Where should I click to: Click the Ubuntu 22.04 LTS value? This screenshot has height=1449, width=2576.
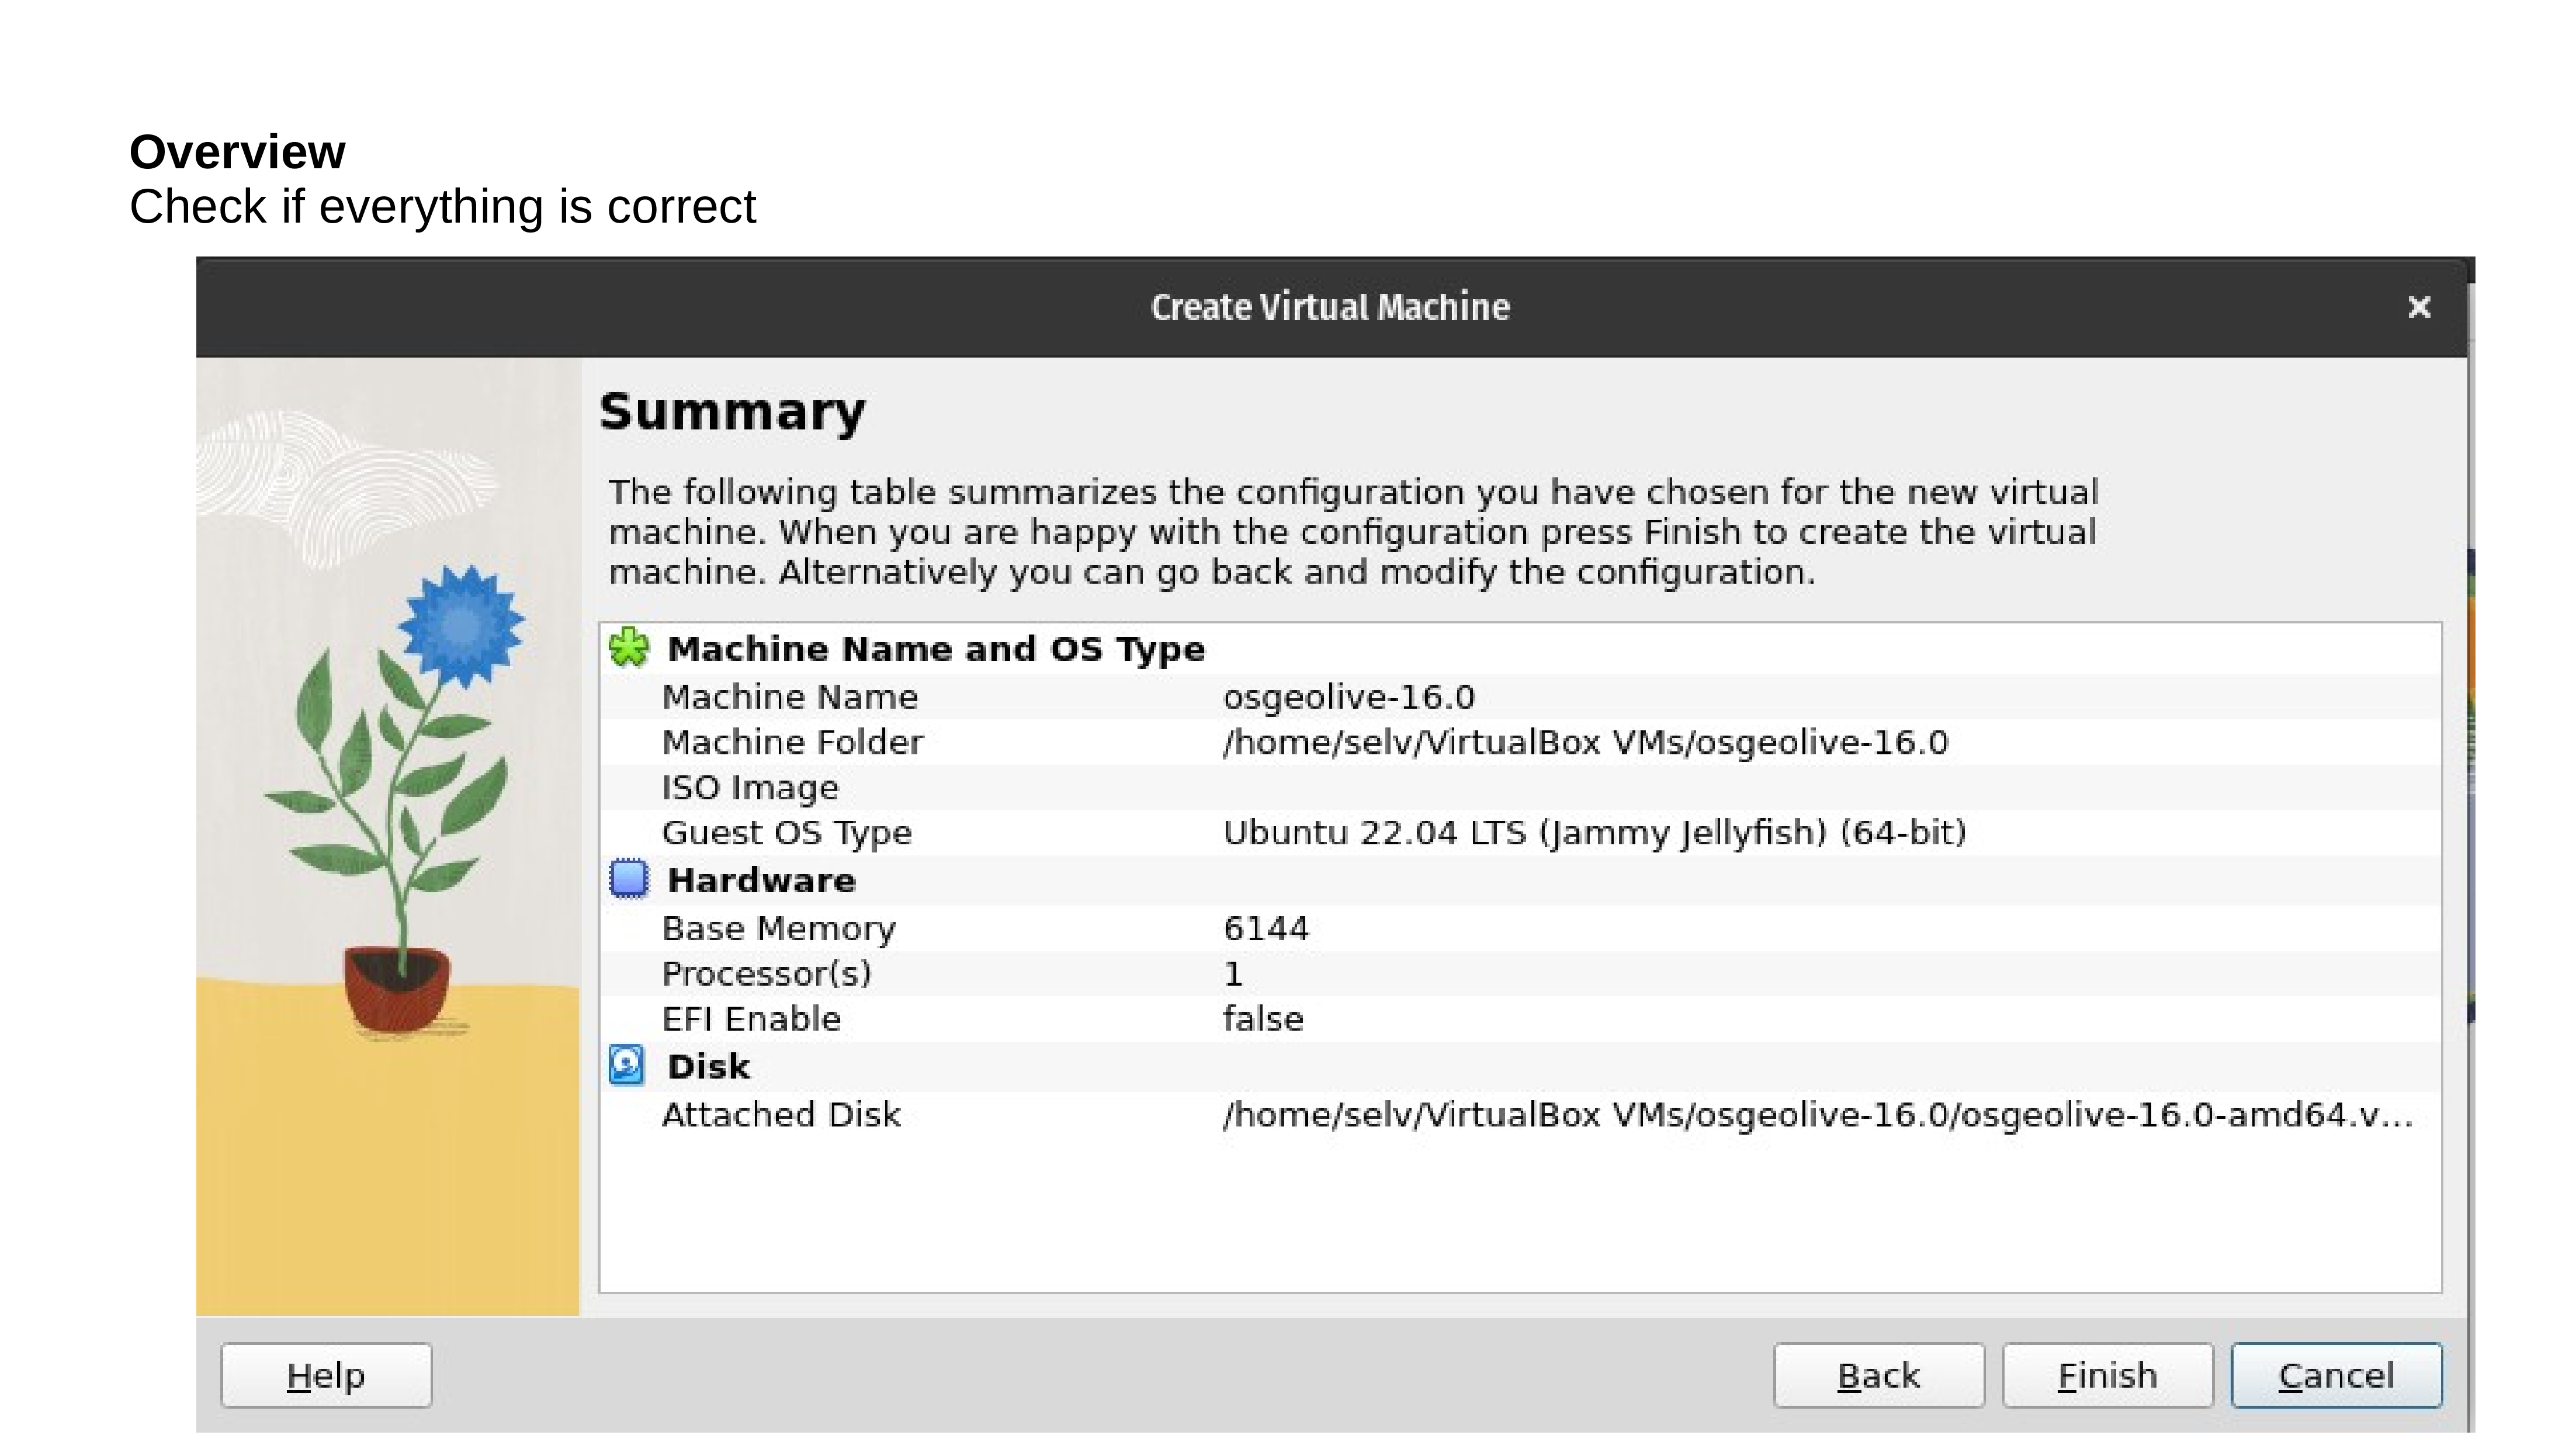coord(1595,833)
